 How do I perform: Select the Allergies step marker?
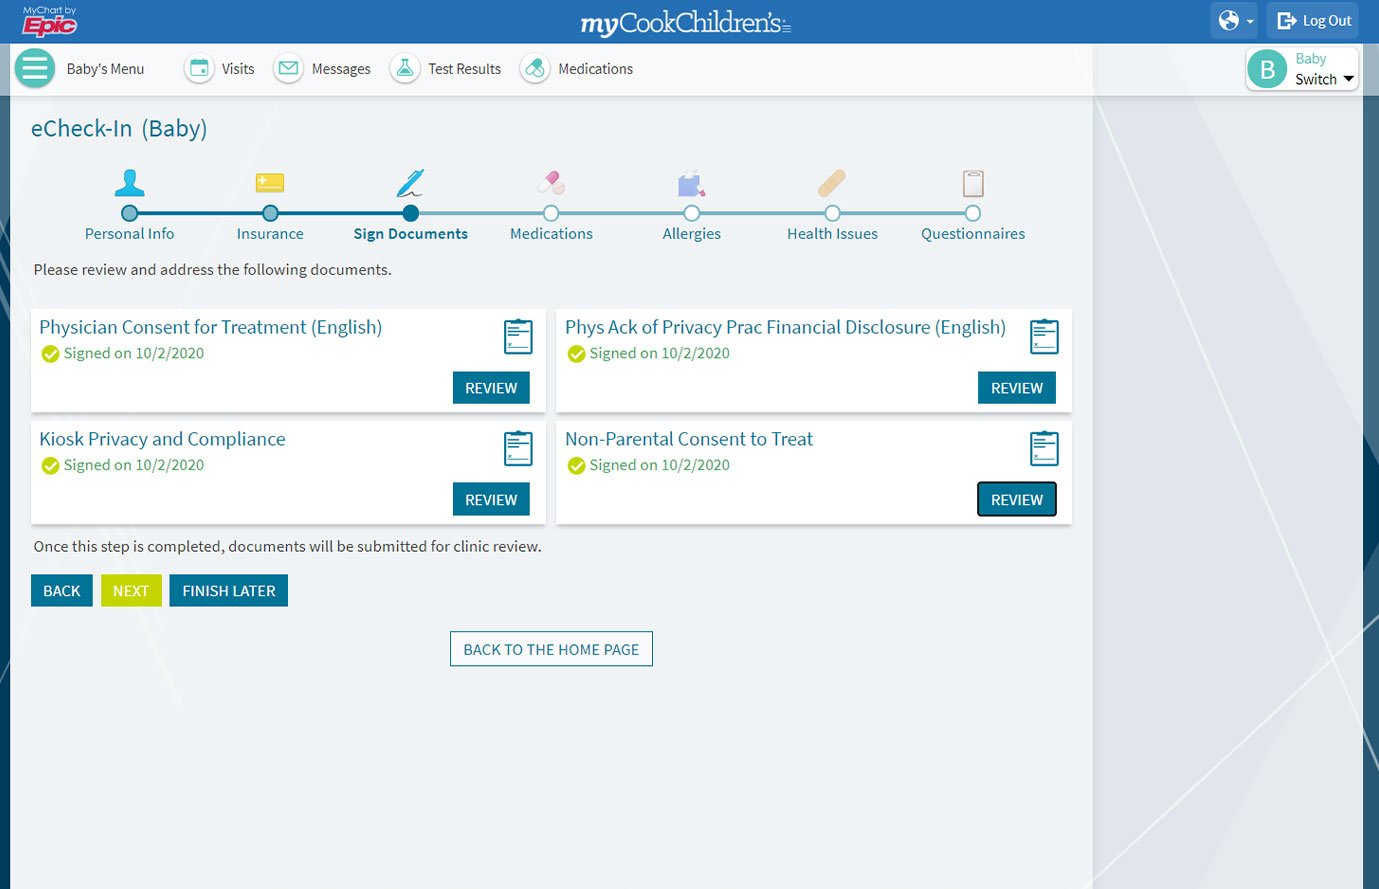692,213
